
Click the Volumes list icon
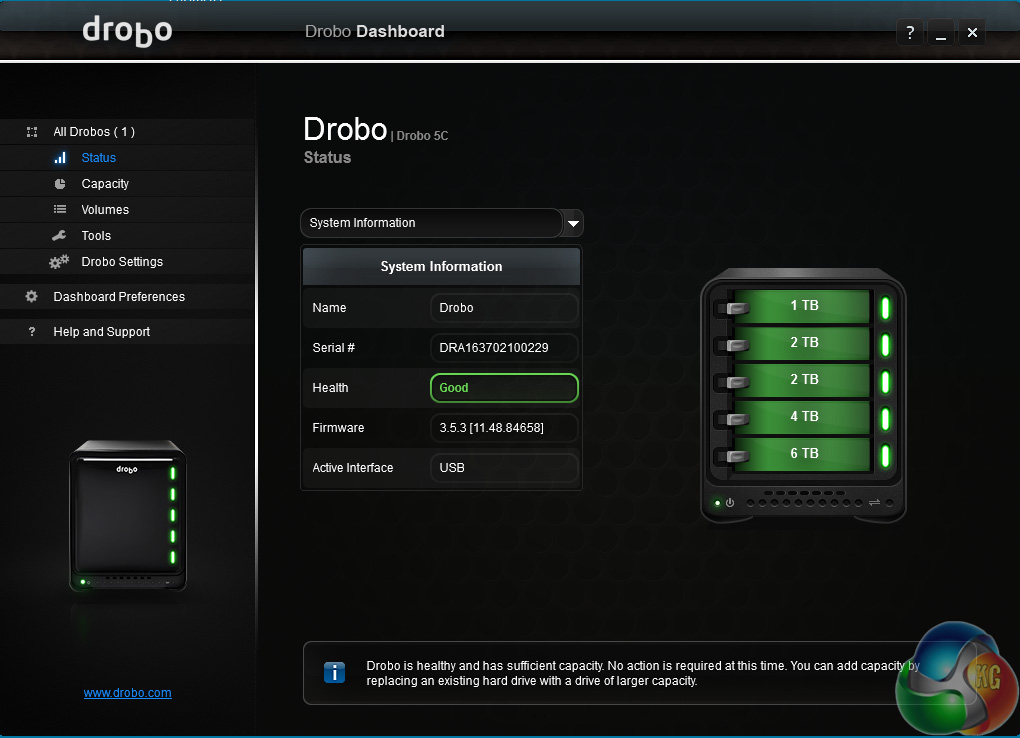pyautogui.click(x=60, y=210)
